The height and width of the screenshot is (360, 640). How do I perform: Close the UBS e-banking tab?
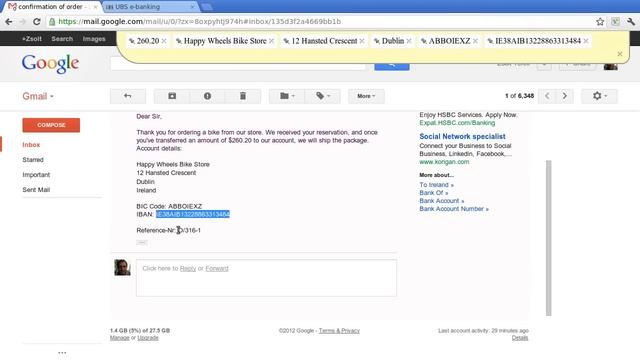[x=192, y=7]
